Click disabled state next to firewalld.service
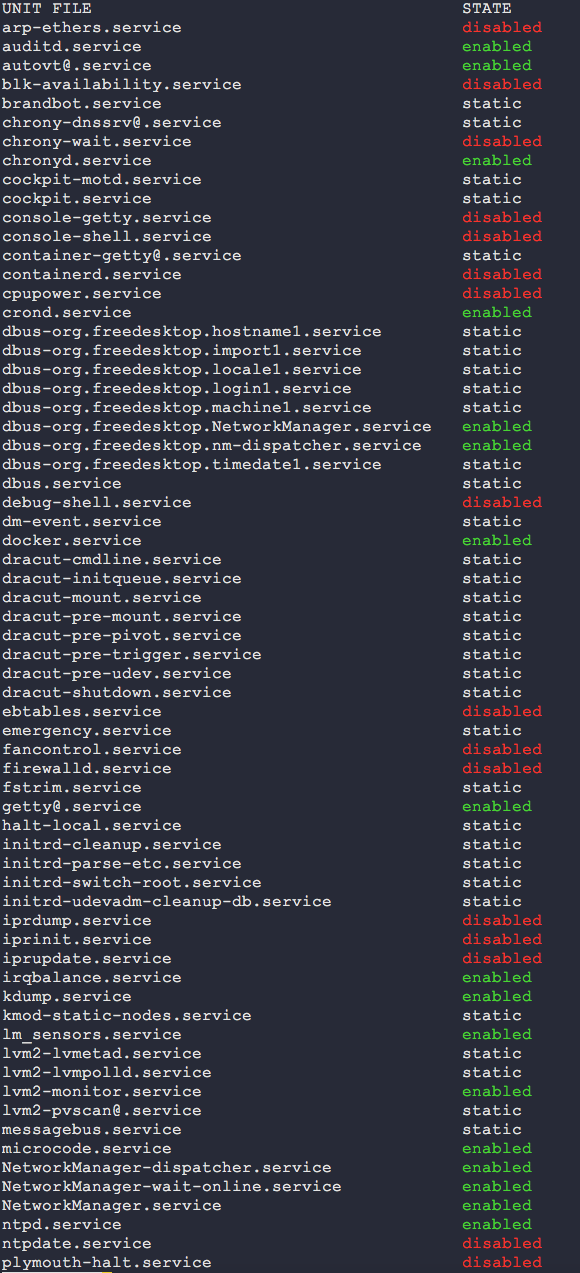The width and height of the screenshot is (580, 1273). coord(502,769)
